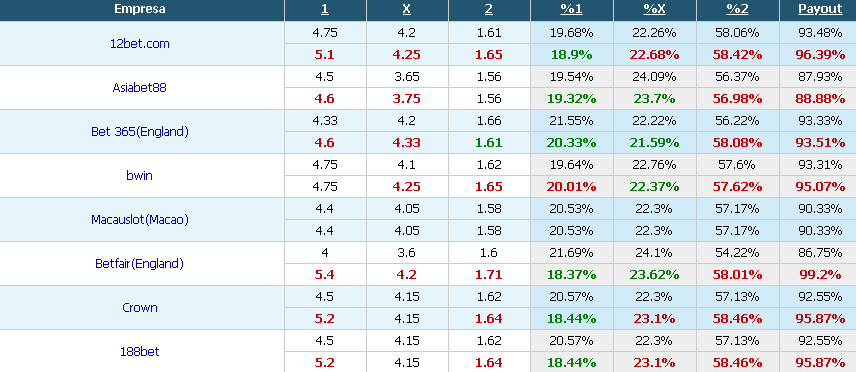856x372 pixels.
Task: Sort by the %1 column header
Action: pos(572,9)
